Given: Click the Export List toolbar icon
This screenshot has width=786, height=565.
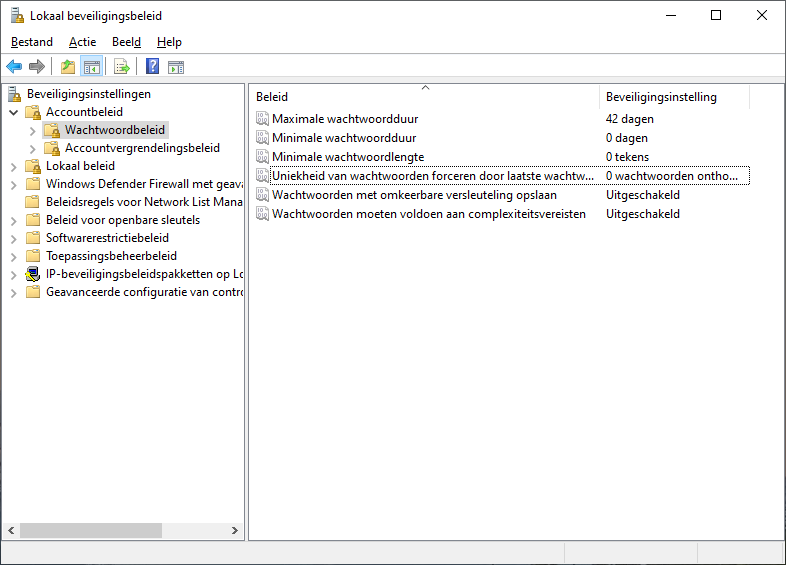Looking at the screenshot, I should 122,67.
